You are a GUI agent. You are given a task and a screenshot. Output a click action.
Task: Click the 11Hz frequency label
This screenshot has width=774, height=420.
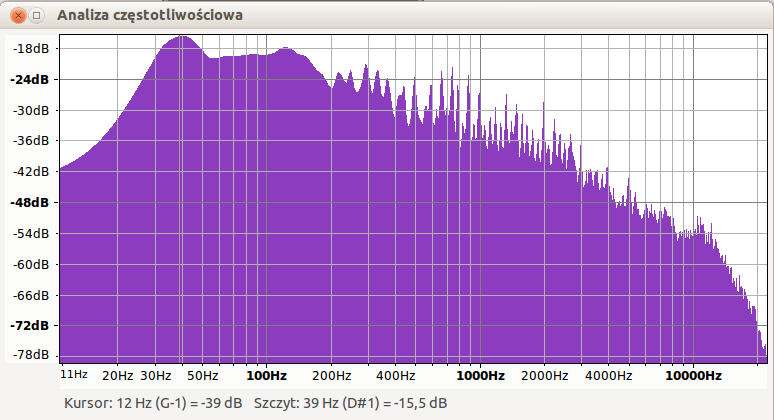(x=74, y=374)
